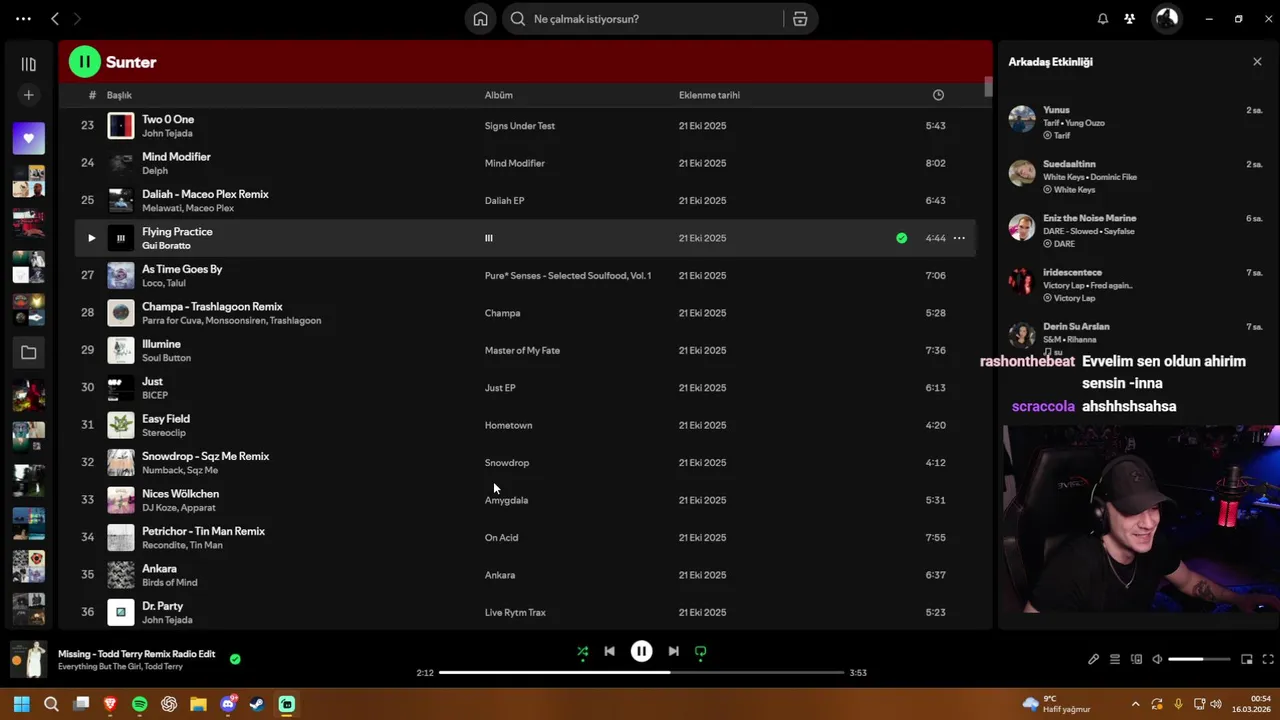
Task: Select the track Dr. Party
Action: (162, 606)
